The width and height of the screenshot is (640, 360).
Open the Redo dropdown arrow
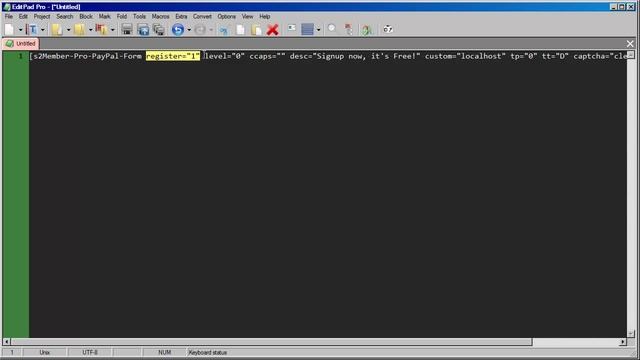tap(211, 30)
